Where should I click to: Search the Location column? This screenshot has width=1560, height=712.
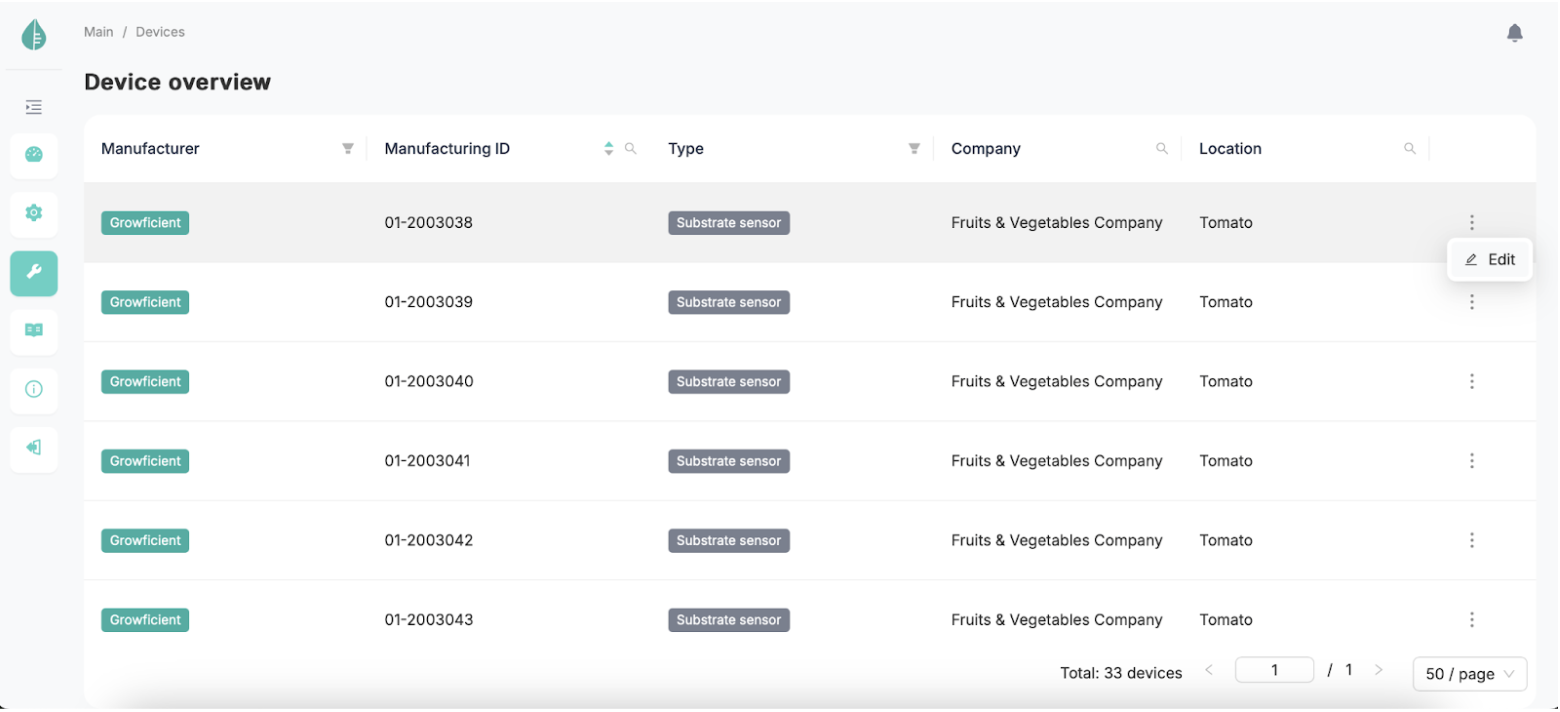click(1410, 149)
